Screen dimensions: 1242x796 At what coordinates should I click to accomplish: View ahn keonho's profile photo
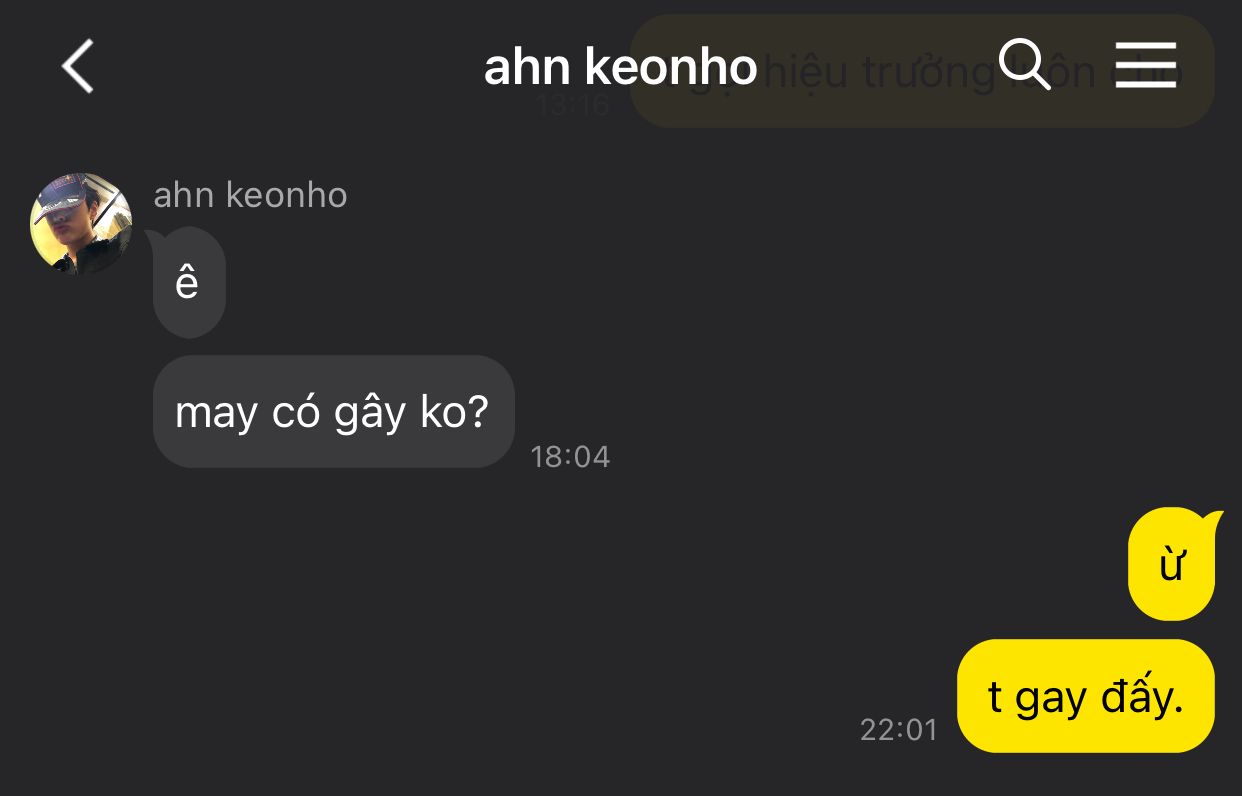(81, 223)
